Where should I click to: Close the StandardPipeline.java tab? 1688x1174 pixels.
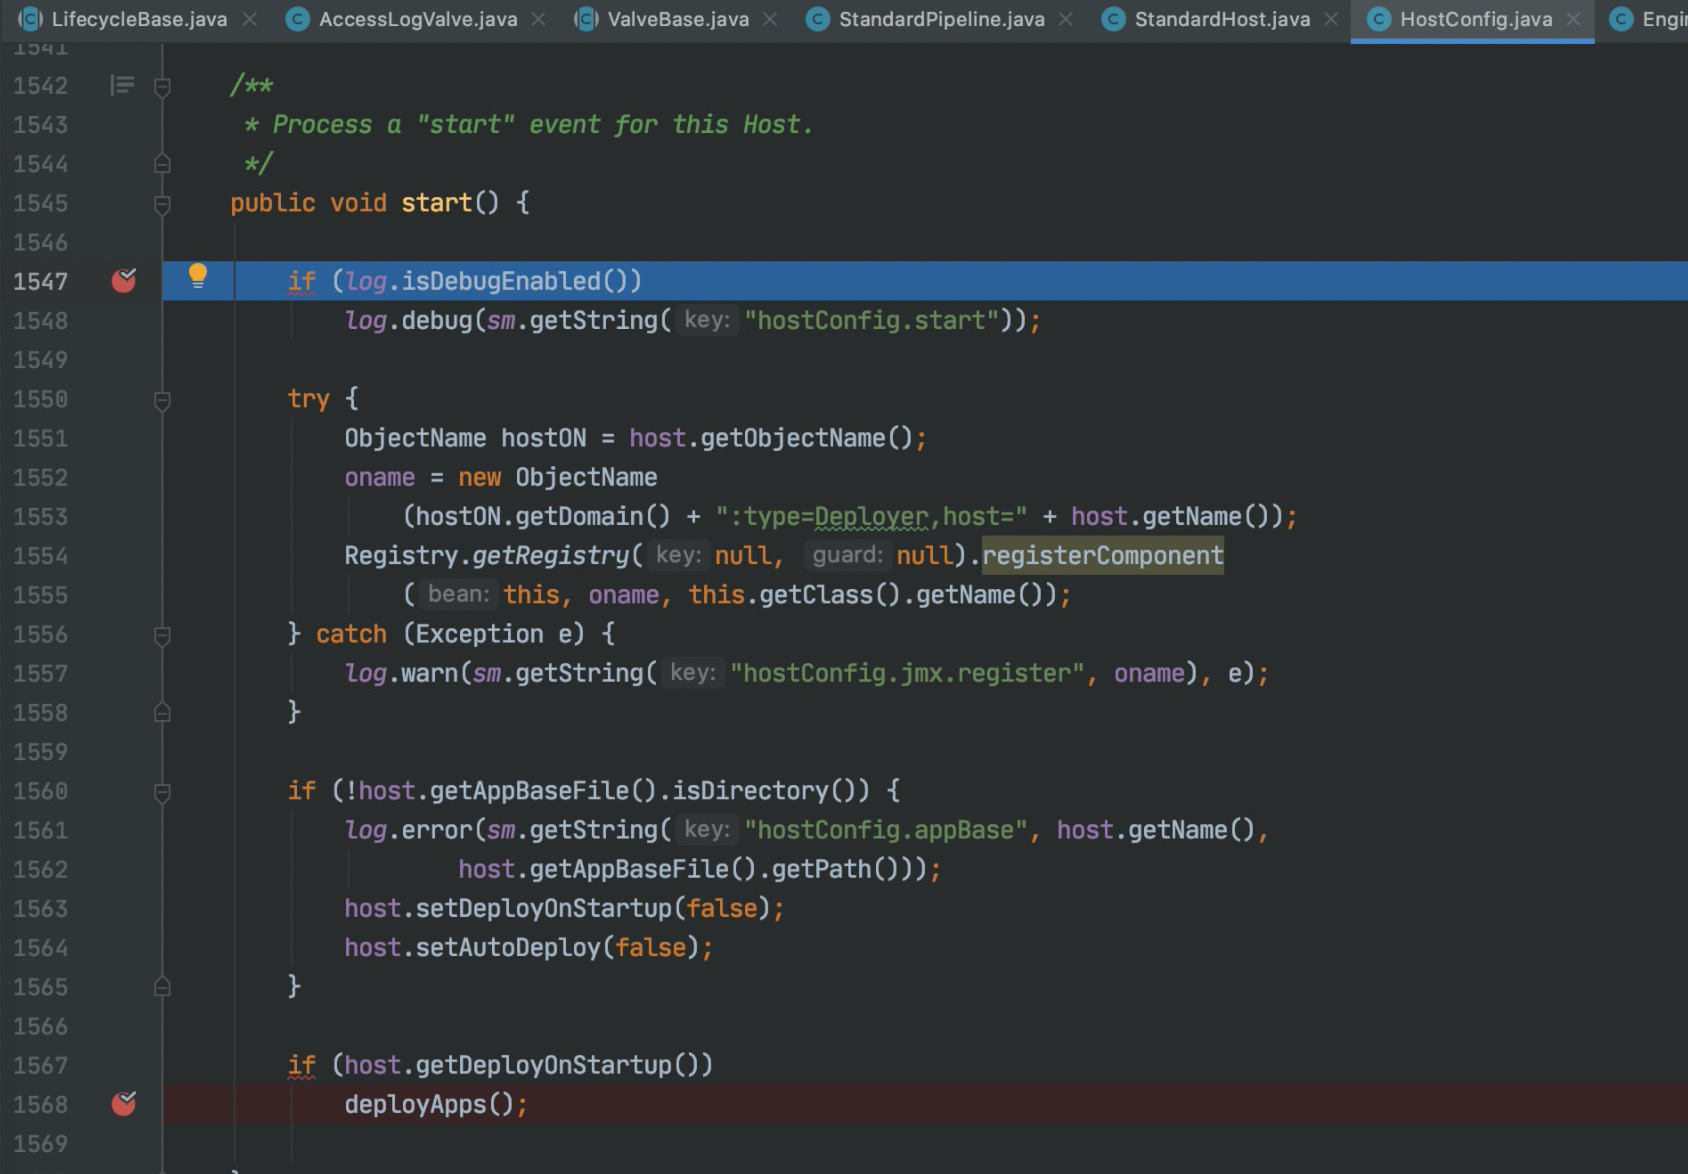click(1066, 19)
